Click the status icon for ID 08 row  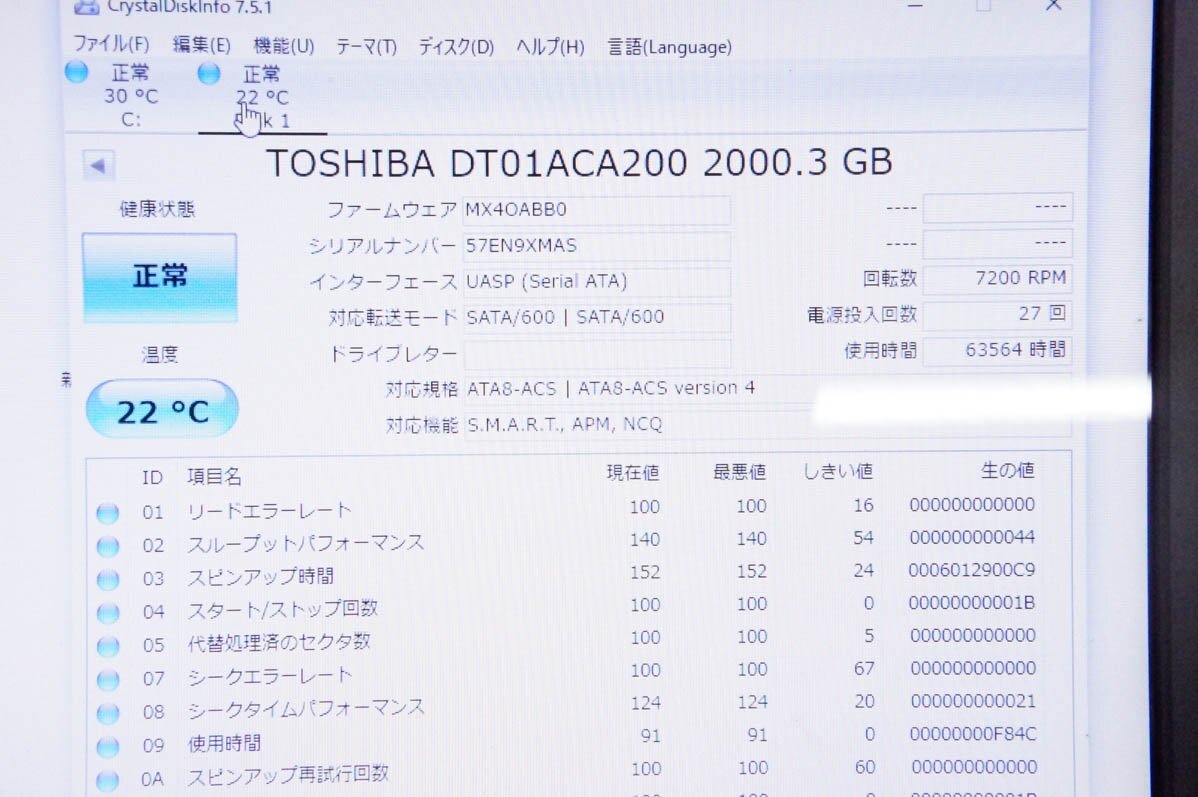coord(108,713)
